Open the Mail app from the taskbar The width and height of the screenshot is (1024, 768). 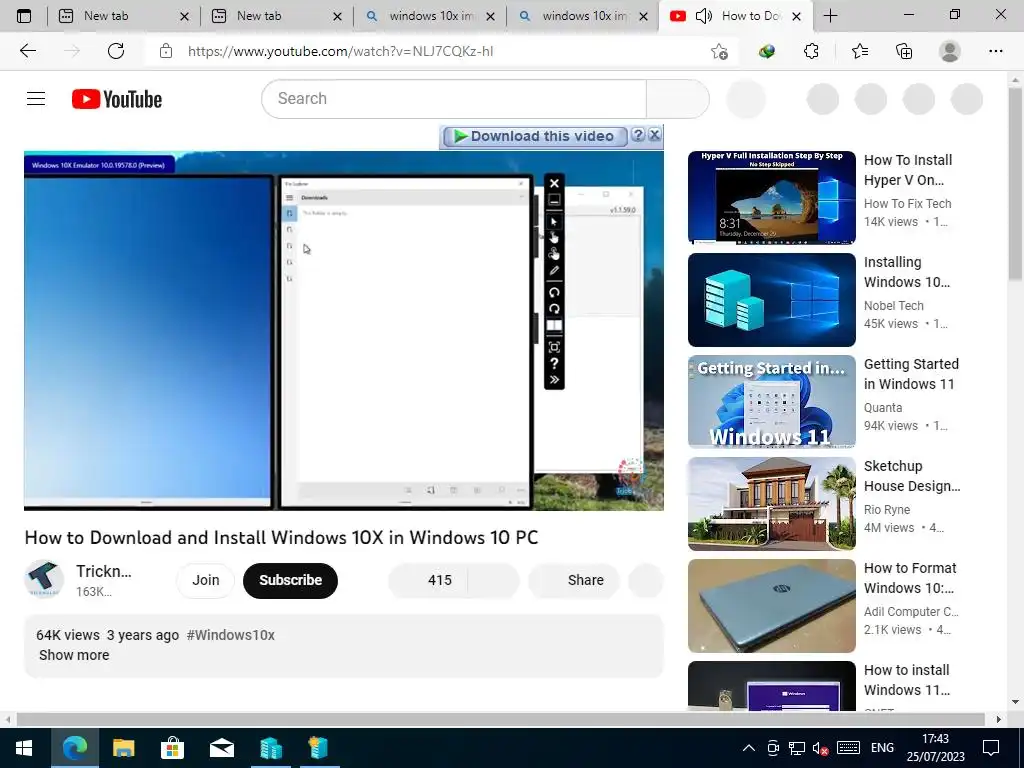click(x=222, y=748)
